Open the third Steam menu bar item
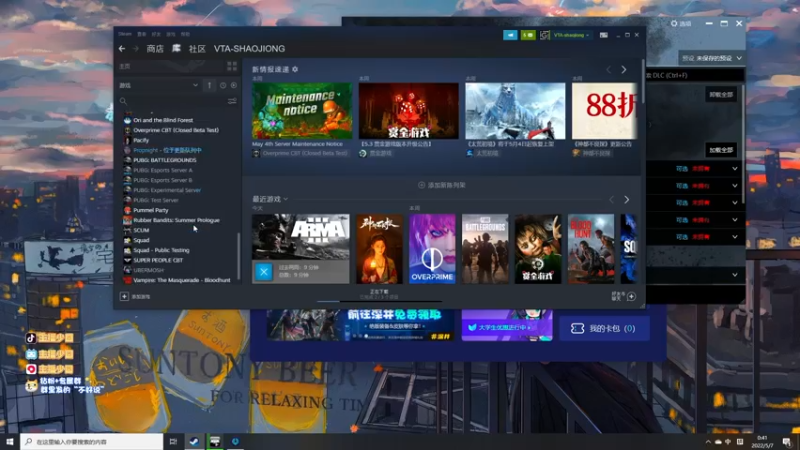 (156, 34)
